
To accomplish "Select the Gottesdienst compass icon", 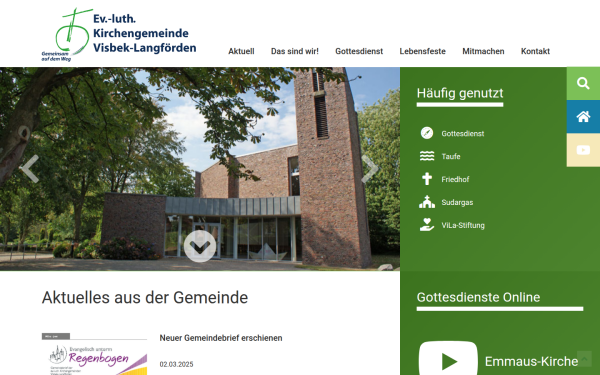I will (427, 133).
